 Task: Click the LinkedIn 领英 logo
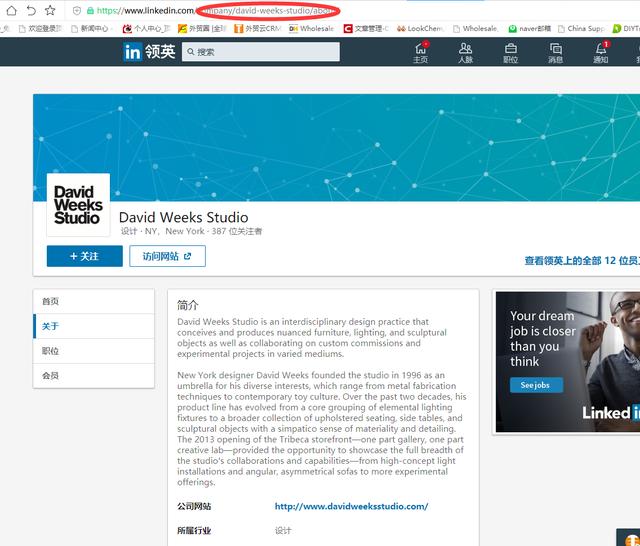(x=149, y=52)
